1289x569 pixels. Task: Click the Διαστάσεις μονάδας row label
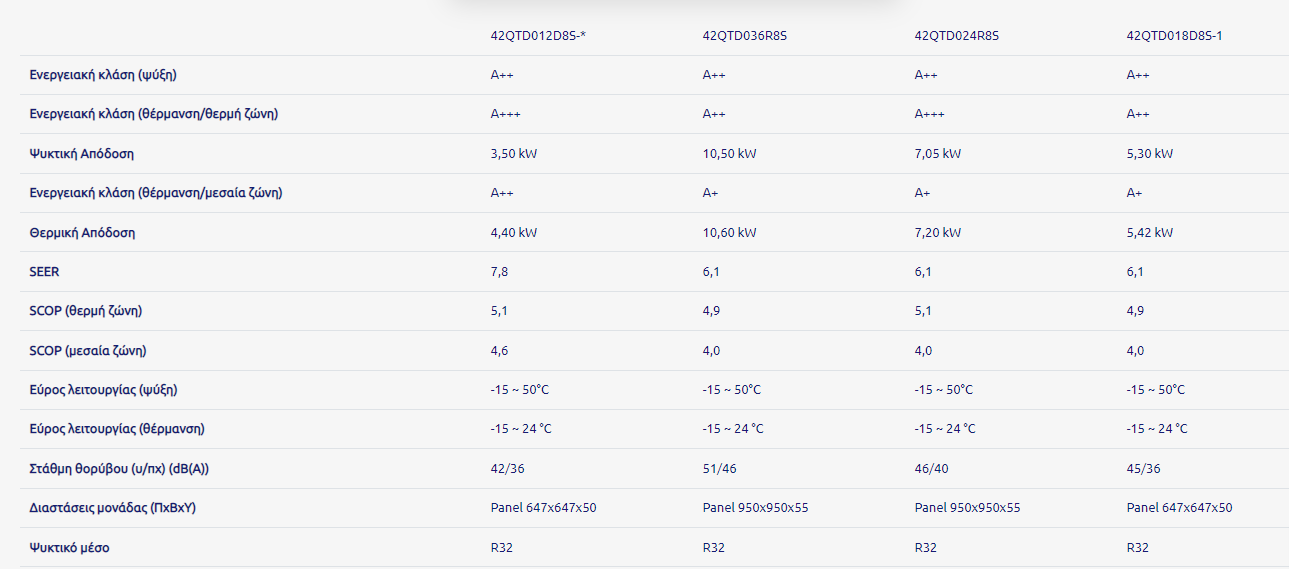[113, 508]
